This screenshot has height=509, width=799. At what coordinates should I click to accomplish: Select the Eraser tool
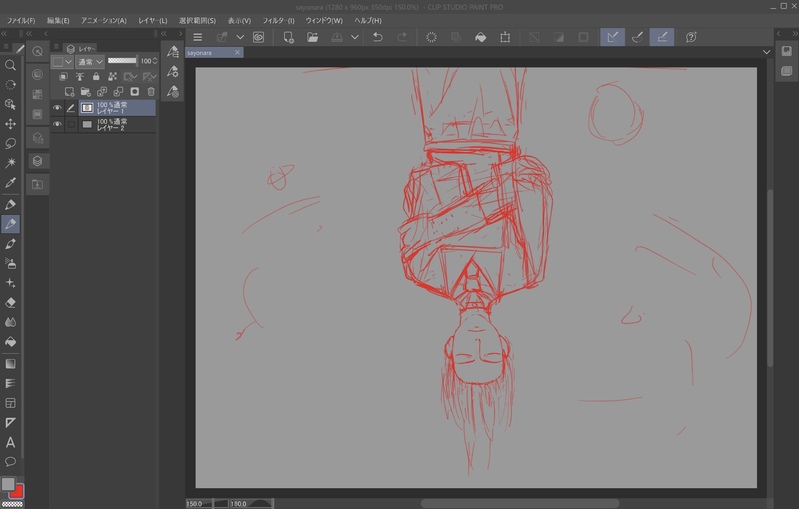tap(11, 302)
